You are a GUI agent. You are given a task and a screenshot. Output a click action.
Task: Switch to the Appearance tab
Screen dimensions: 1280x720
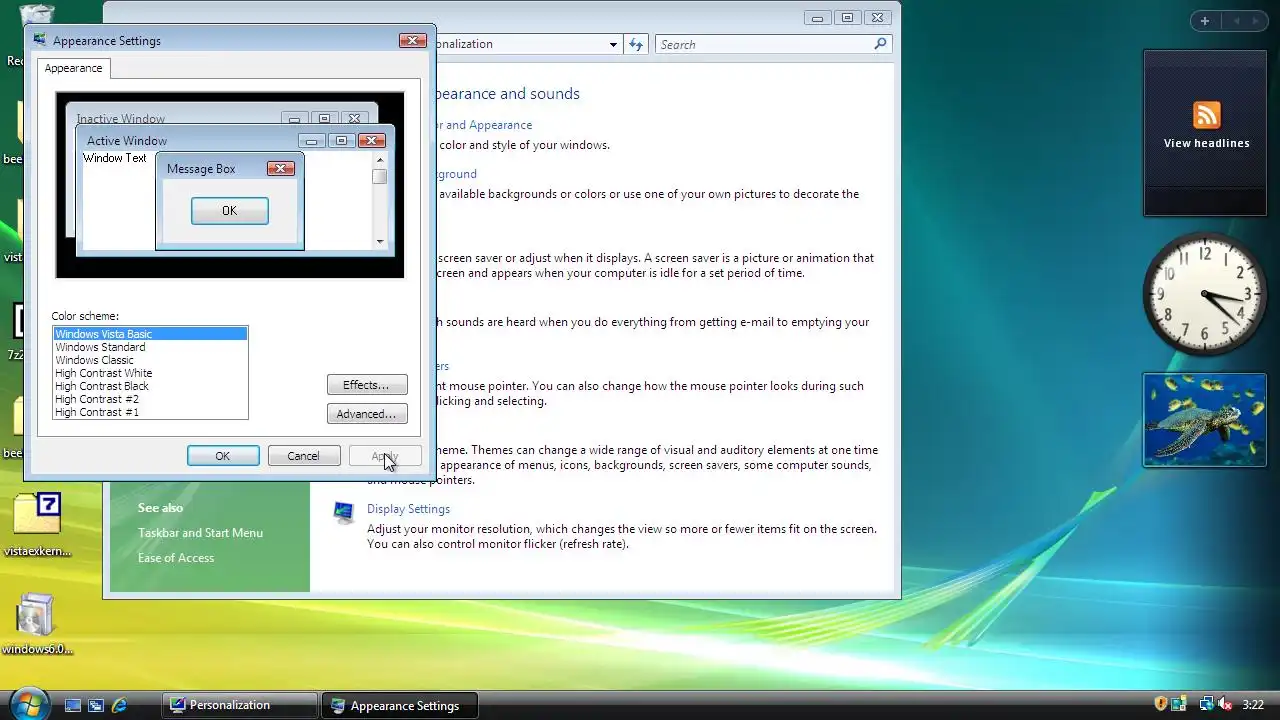[73, 68]
